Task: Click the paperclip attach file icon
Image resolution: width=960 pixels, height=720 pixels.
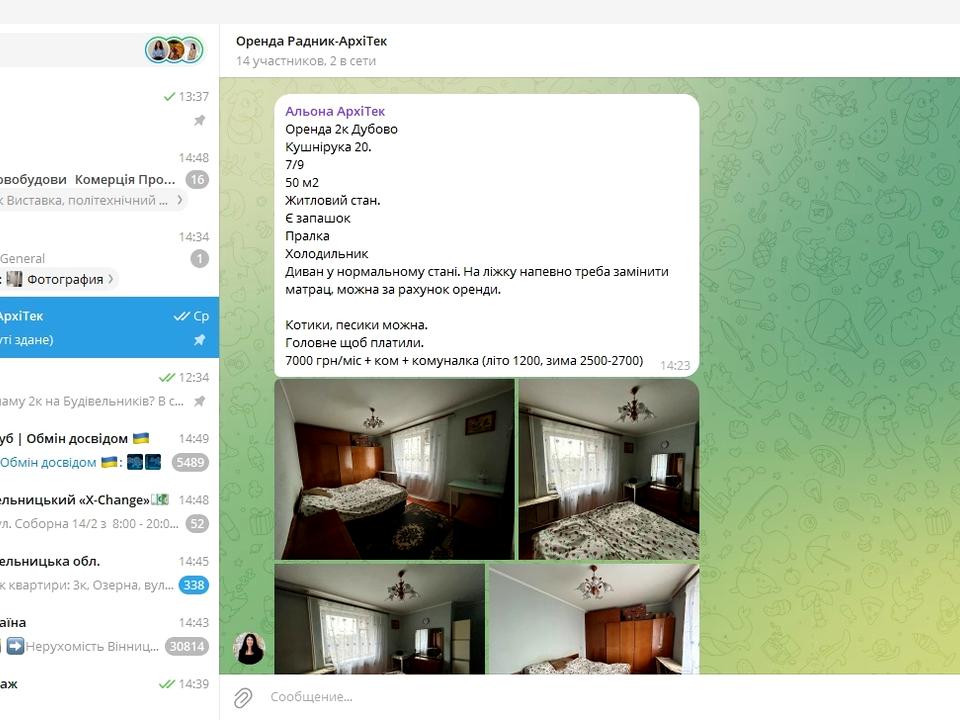Action: [242, 697]
